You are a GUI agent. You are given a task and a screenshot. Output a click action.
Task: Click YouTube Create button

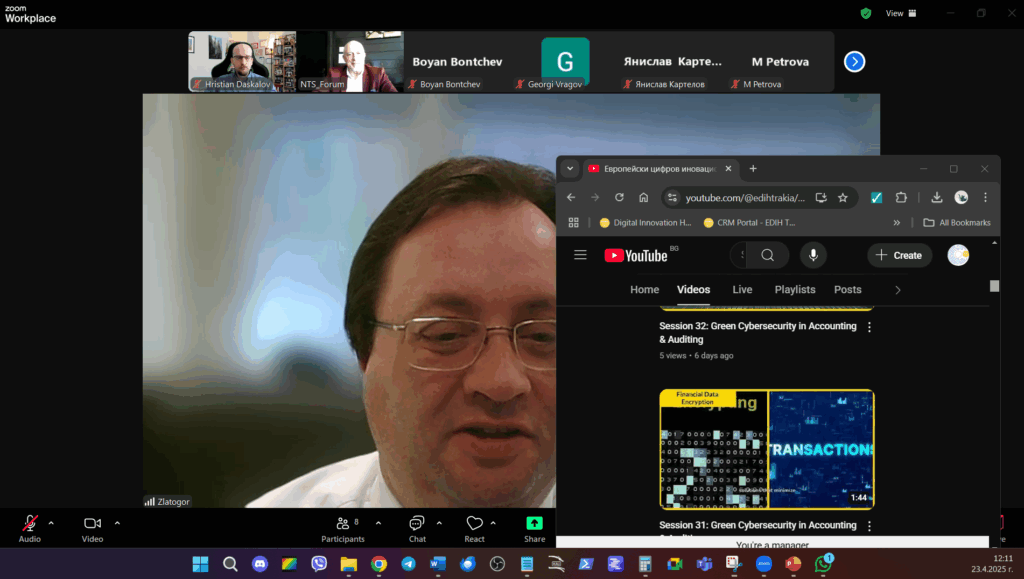899,255
